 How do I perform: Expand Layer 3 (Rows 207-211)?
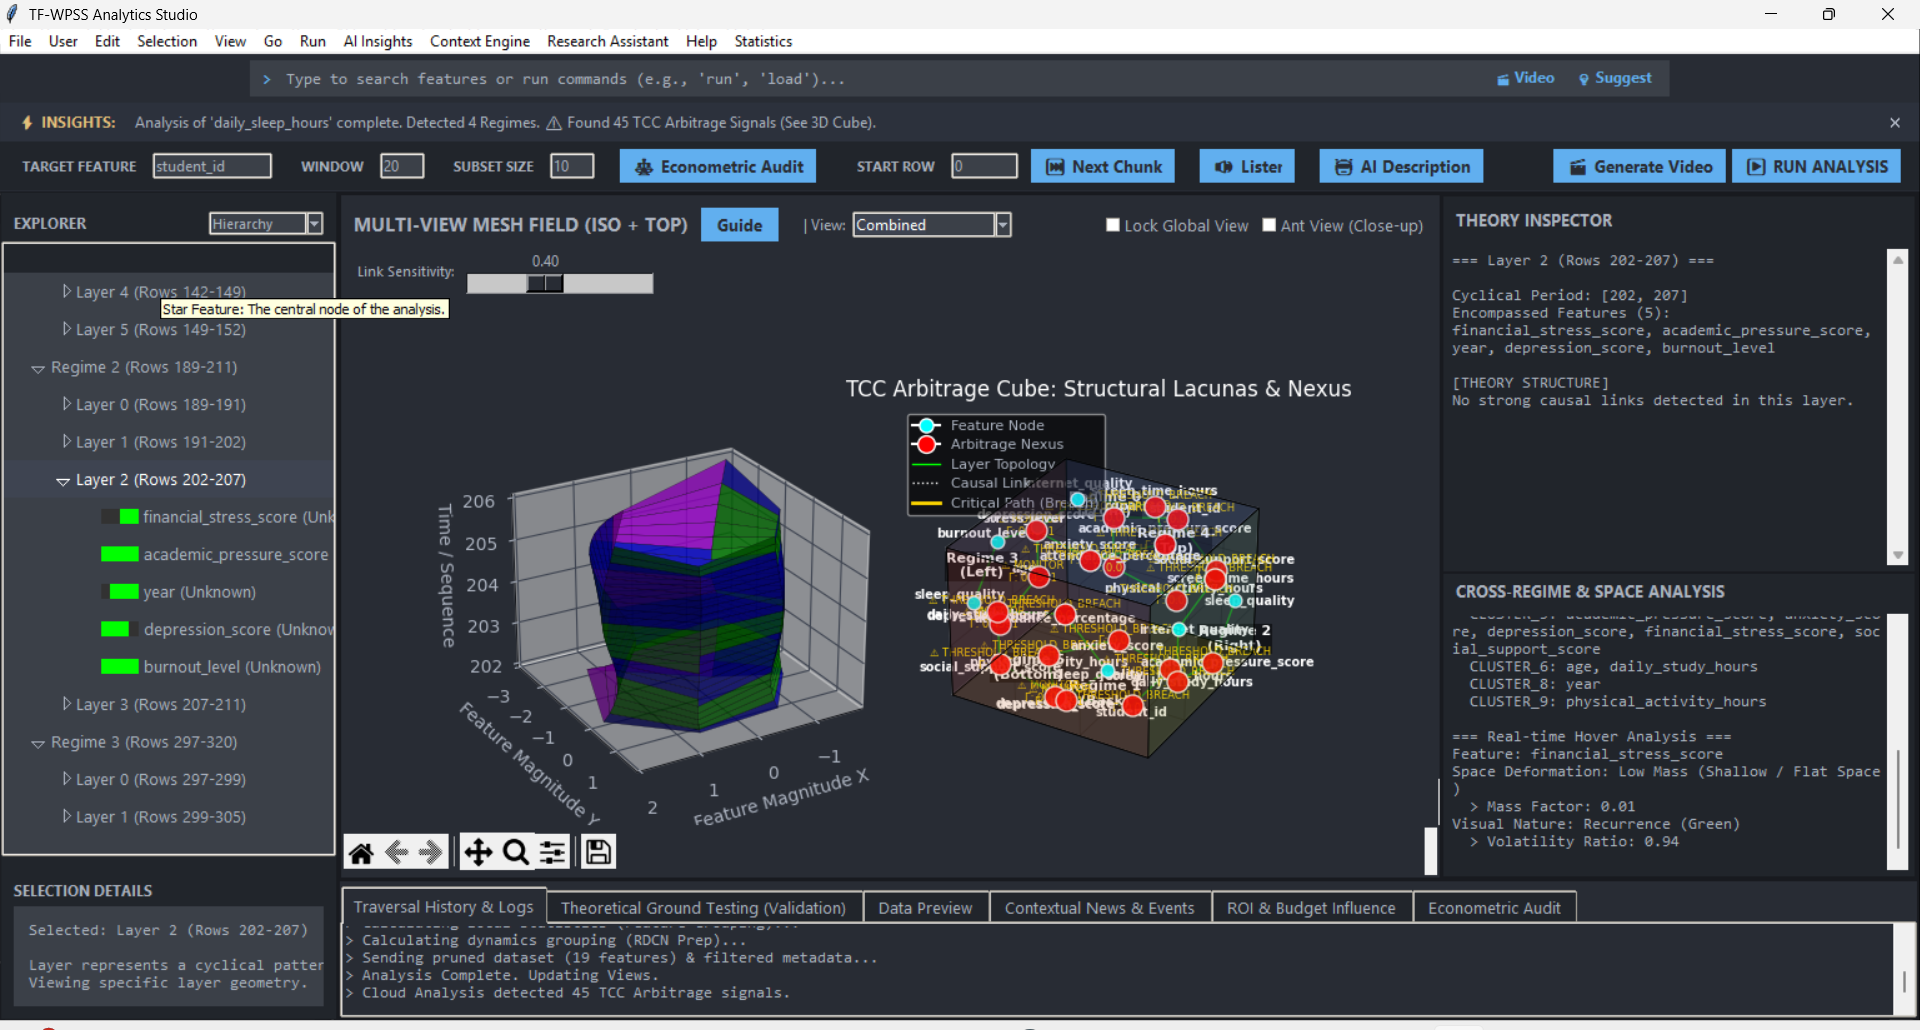tap(67, 704)
